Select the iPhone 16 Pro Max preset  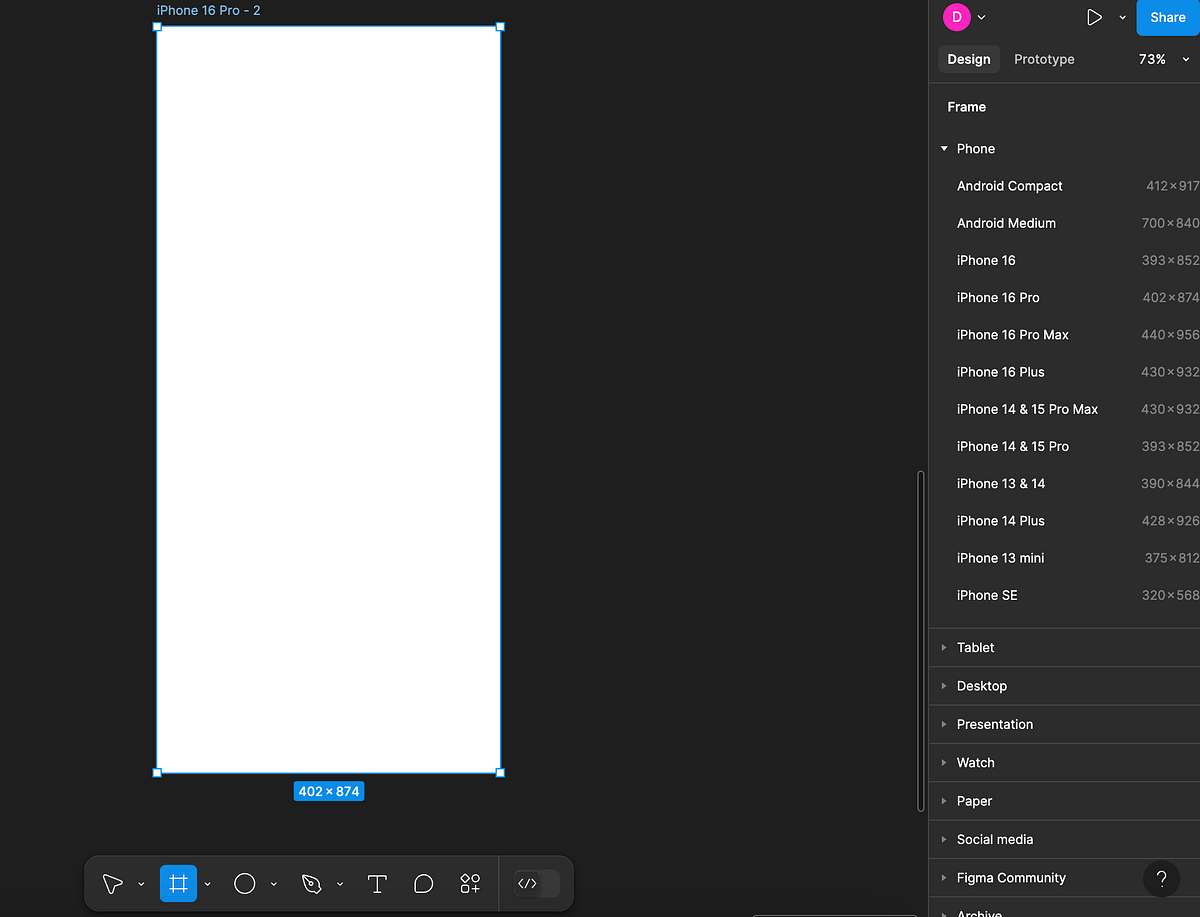tap(1013, 334)
